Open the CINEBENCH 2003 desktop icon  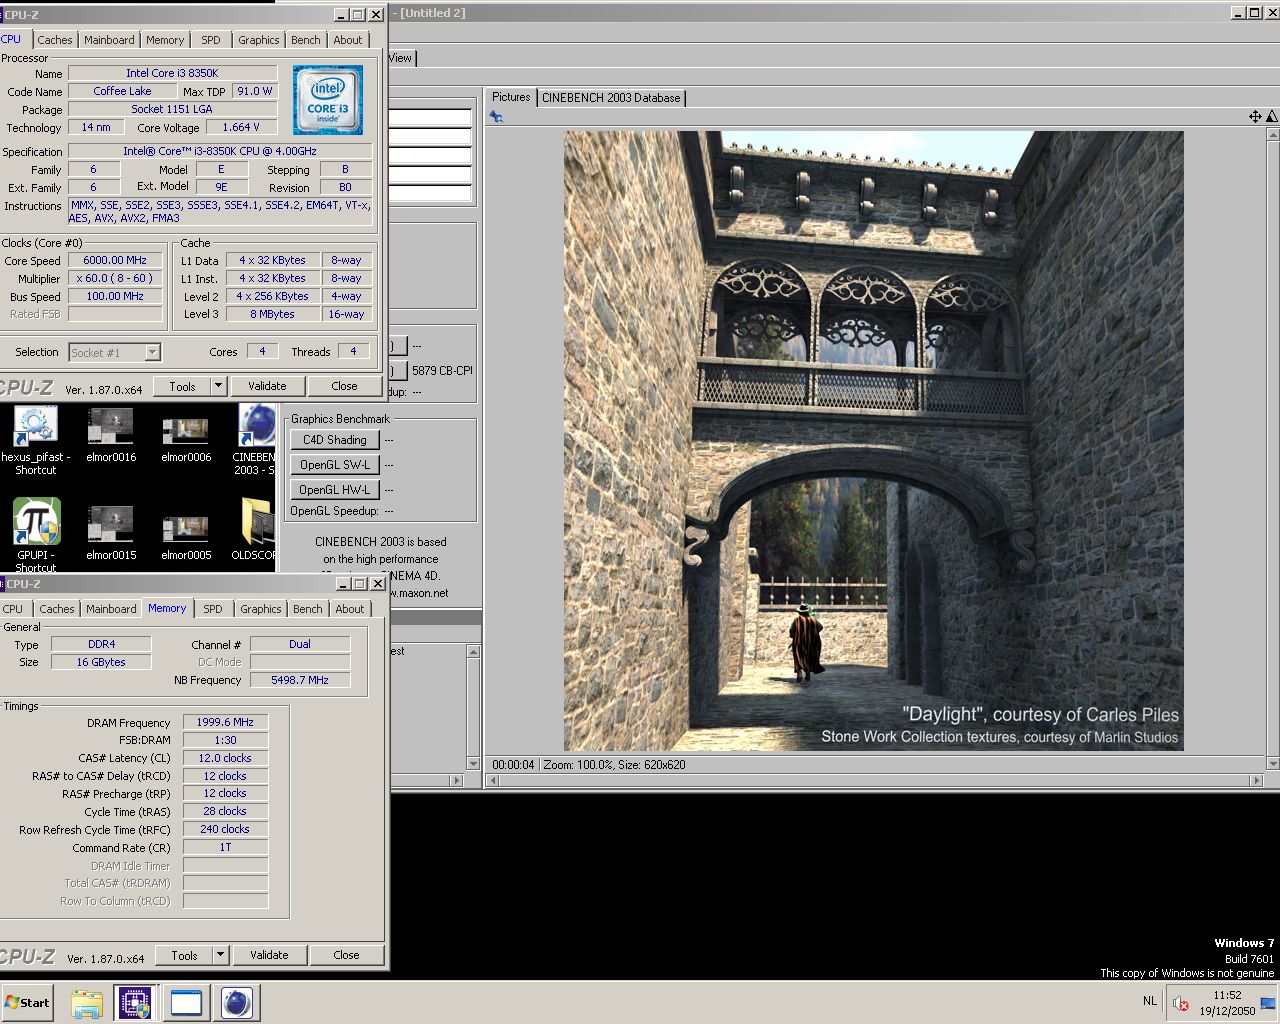[x=256, y=440]
